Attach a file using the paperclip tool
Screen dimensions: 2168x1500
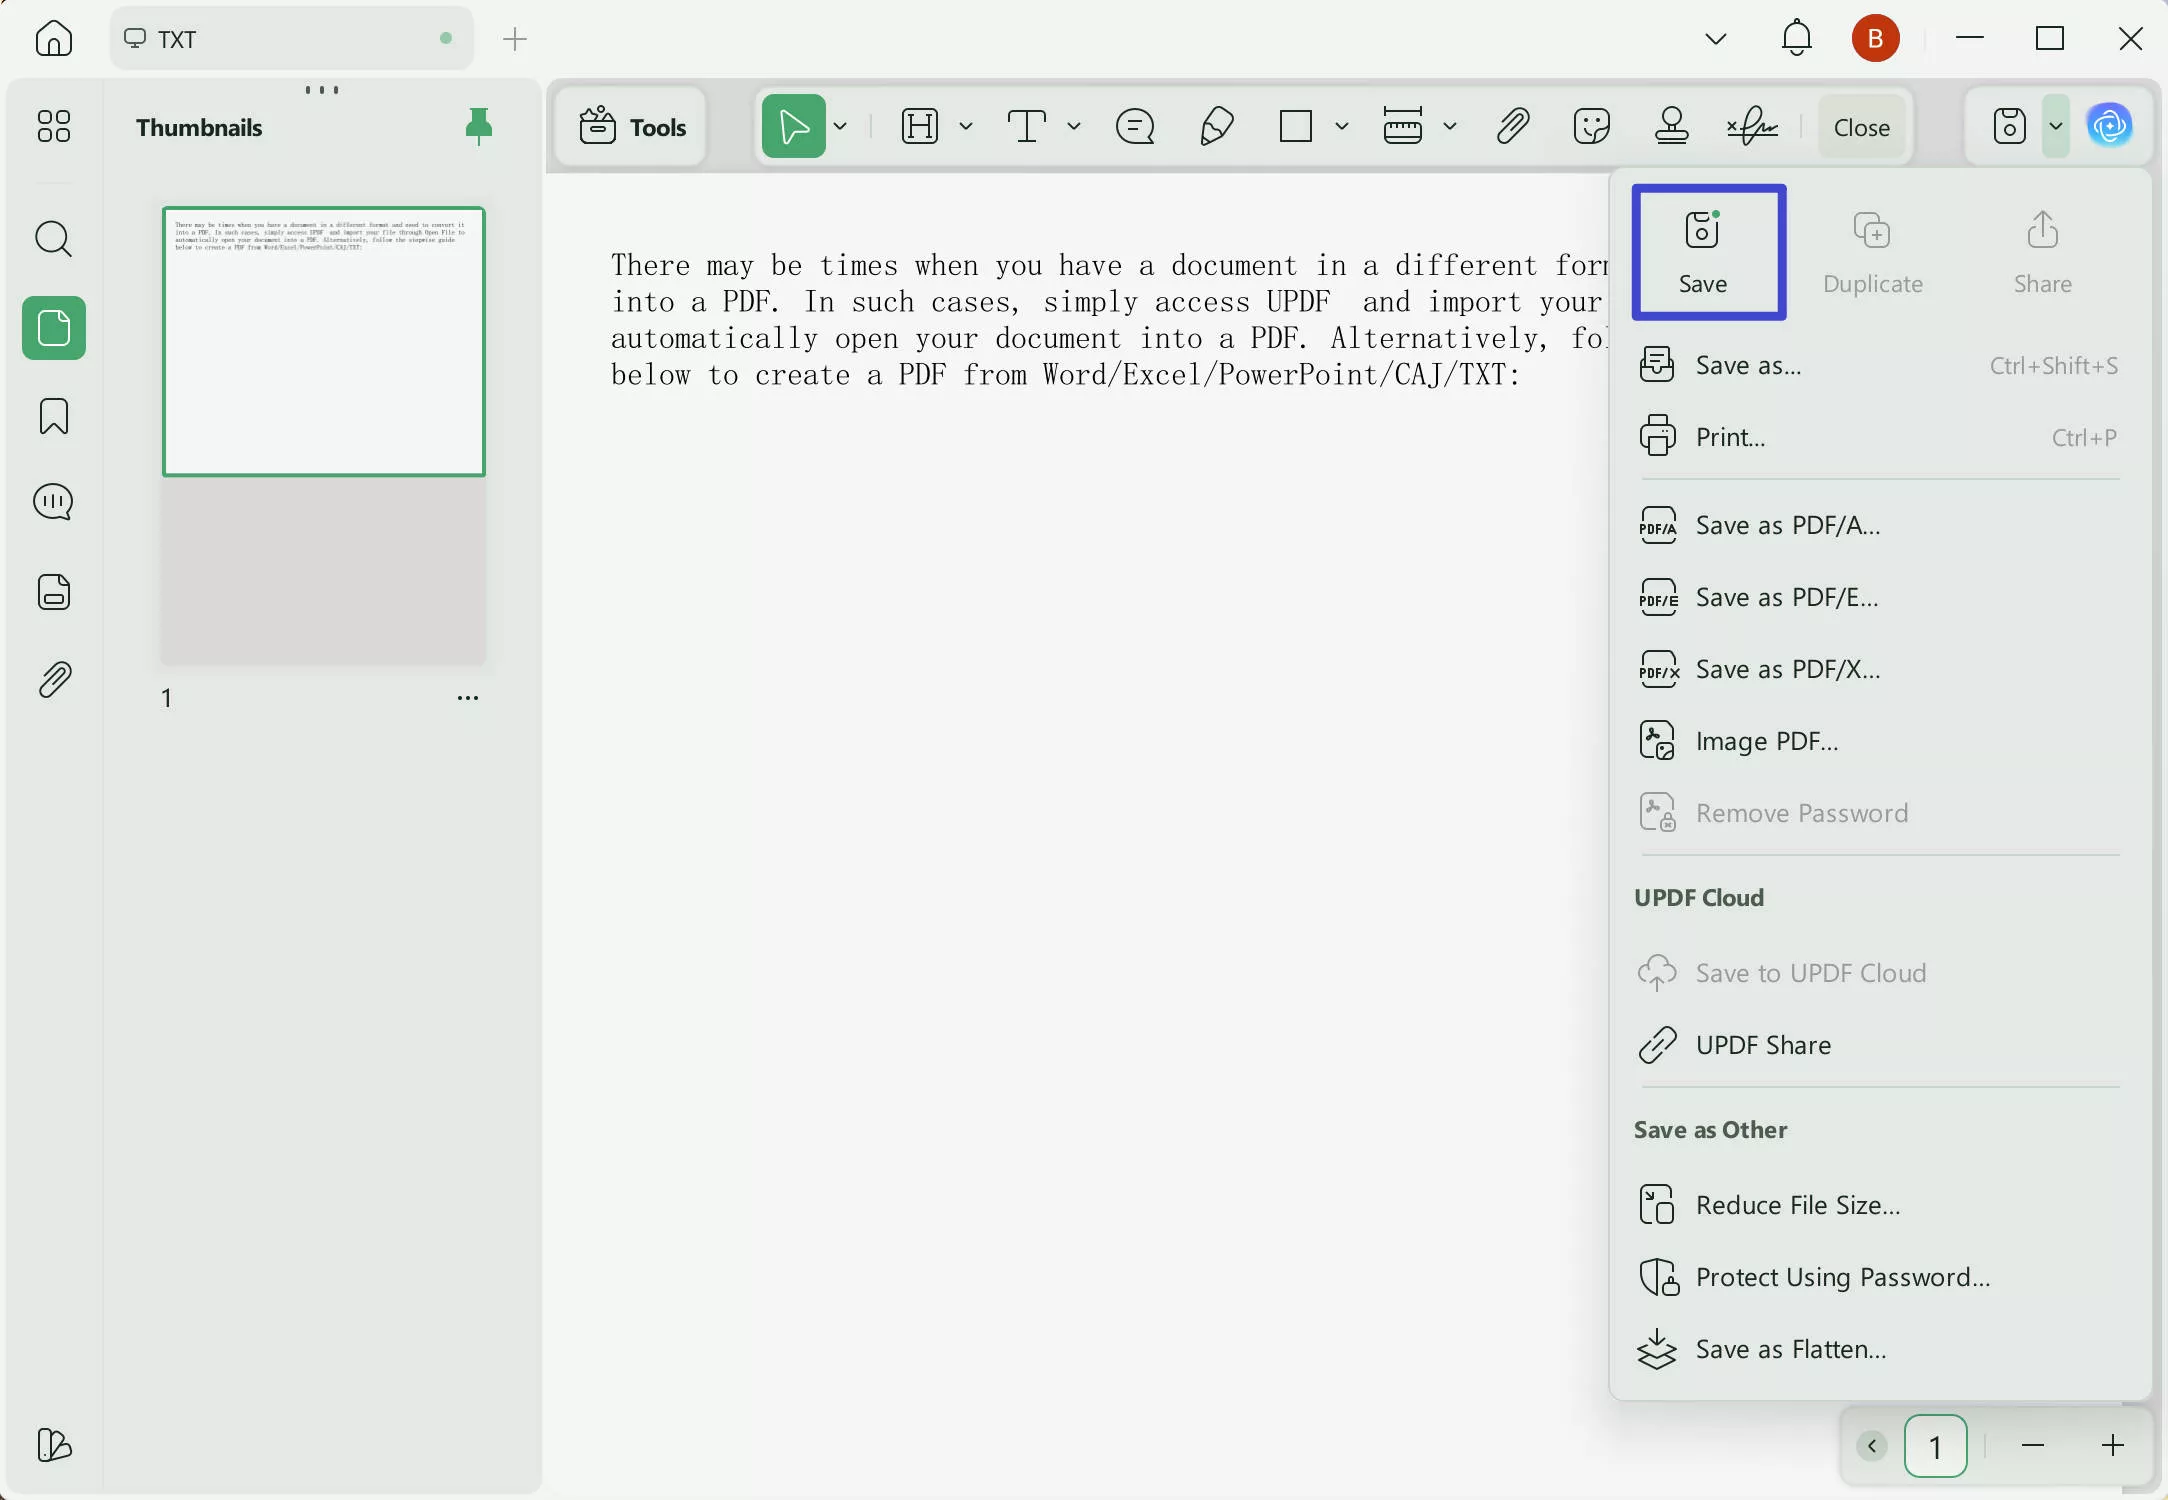click(x=1510, y=124)
